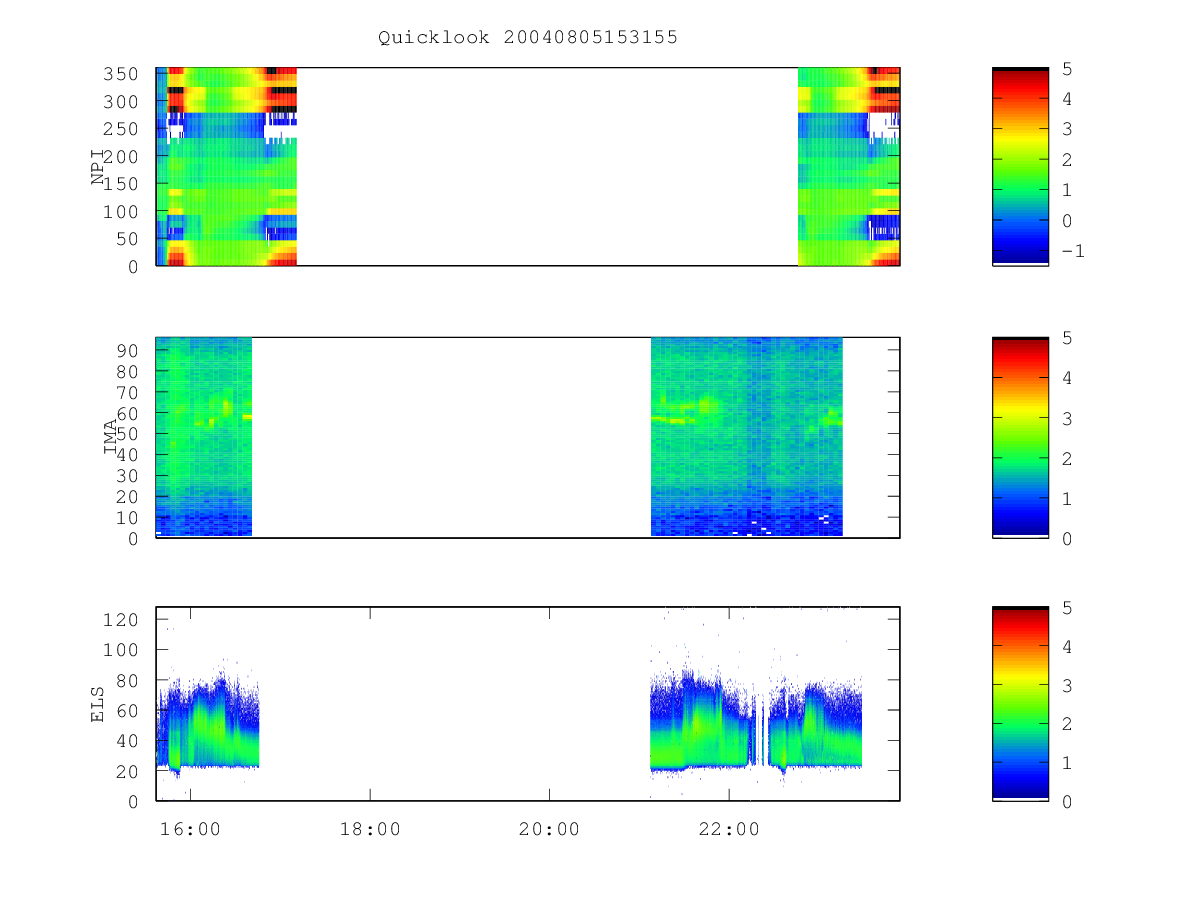Click the right IMA spectrogram segment

747,437
